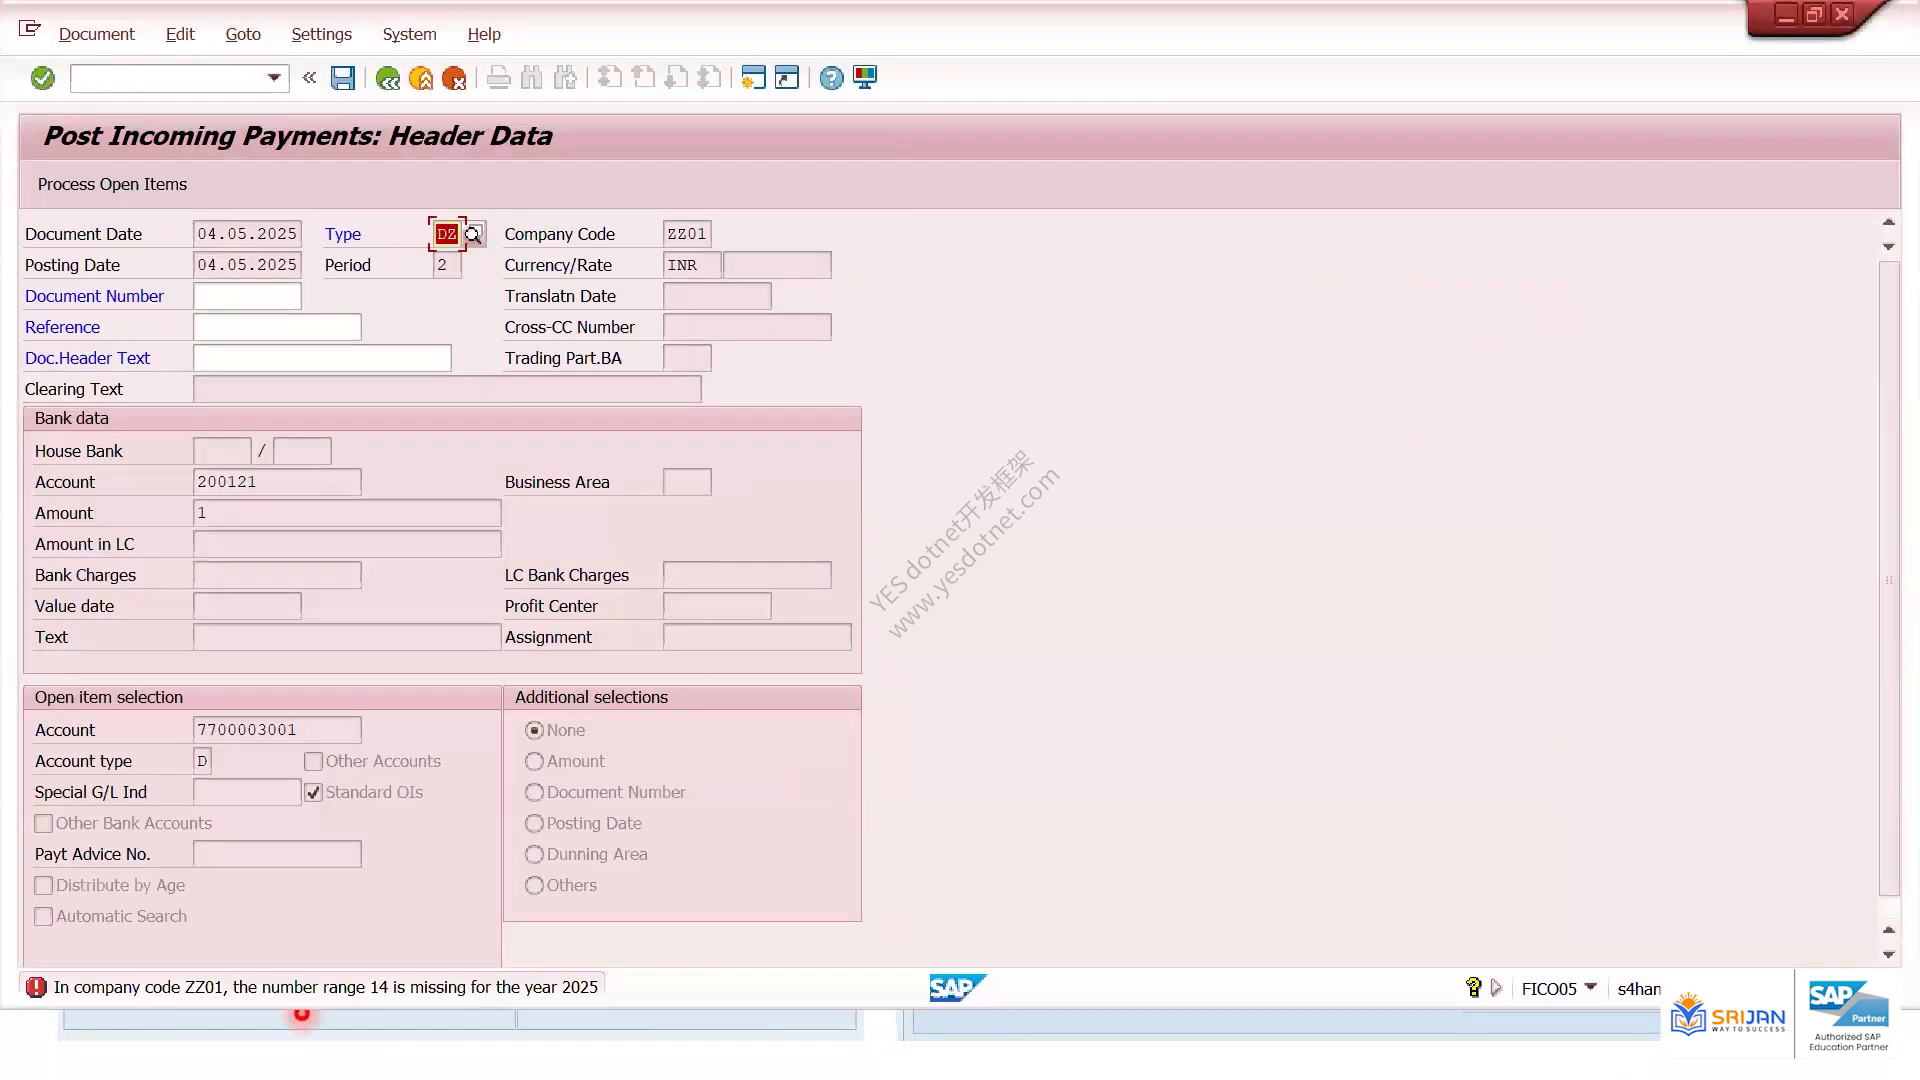The height and width of the screenshot is (1080, 1920).
Task: Click the vertical scrollbar on the right
Action: pos(1888,580)
